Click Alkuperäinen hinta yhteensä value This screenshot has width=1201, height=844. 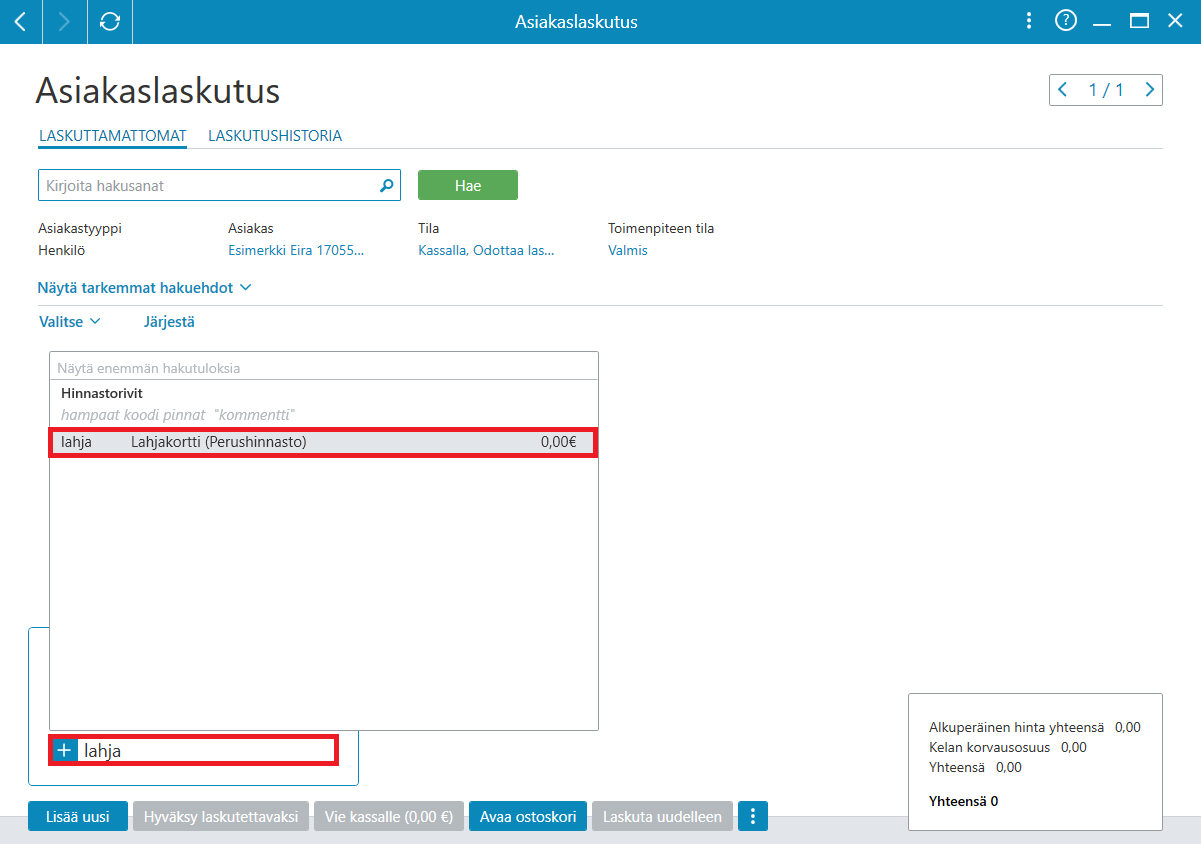pos(1127,727)
